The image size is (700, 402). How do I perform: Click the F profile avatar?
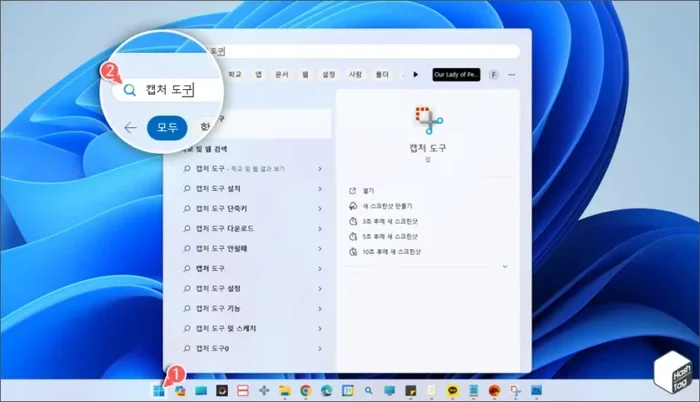[494, 75]
